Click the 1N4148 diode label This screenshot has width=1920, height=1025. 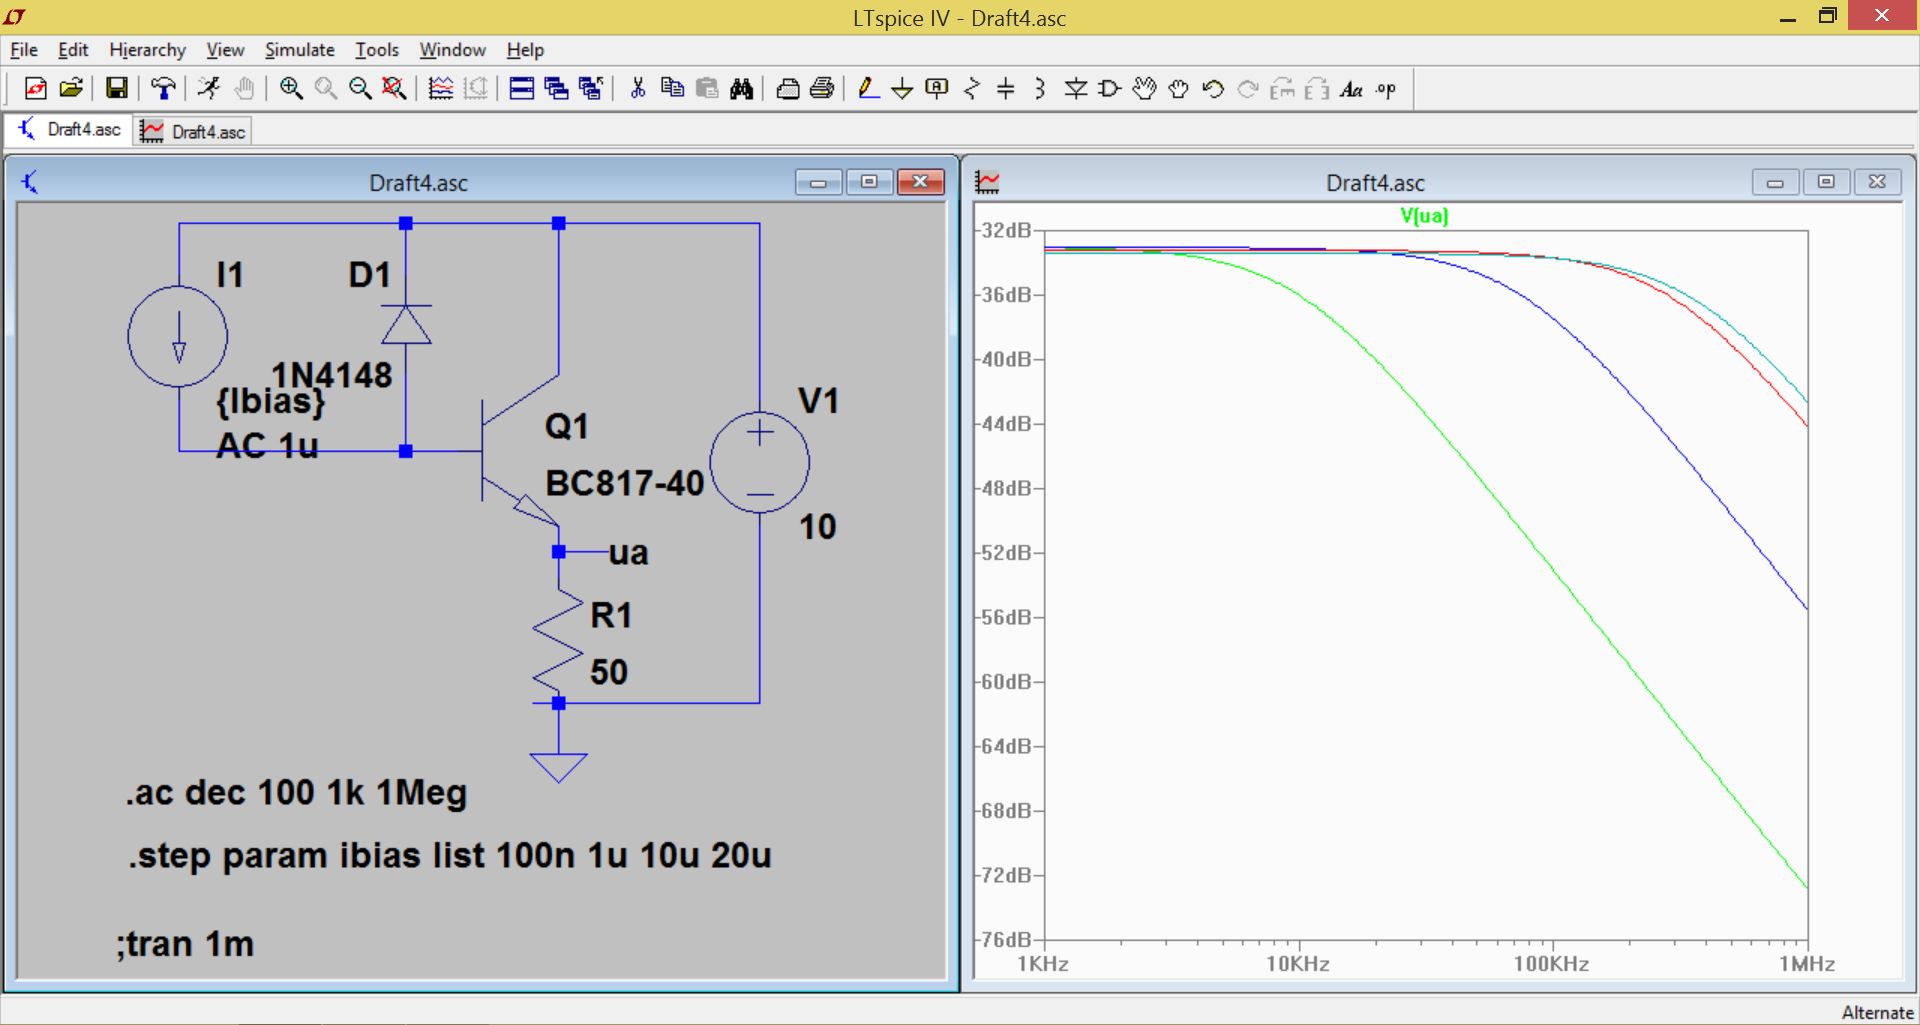click(x=332, y=375)
